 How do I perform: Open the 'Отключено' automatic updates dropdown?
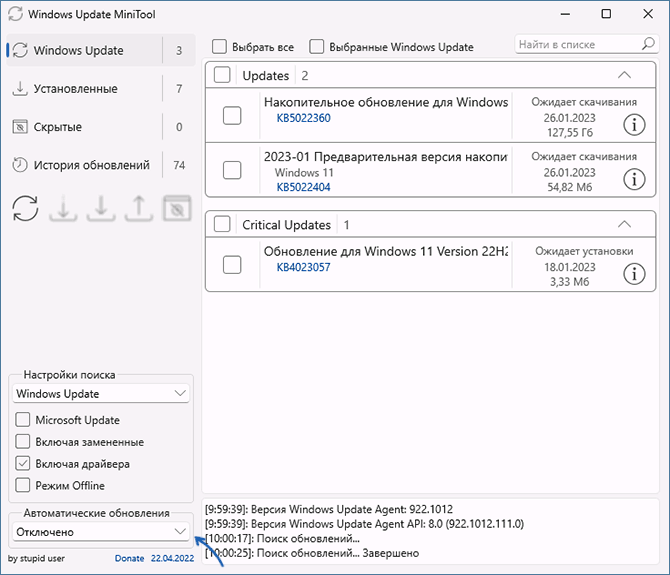click(x=101, y=532)
